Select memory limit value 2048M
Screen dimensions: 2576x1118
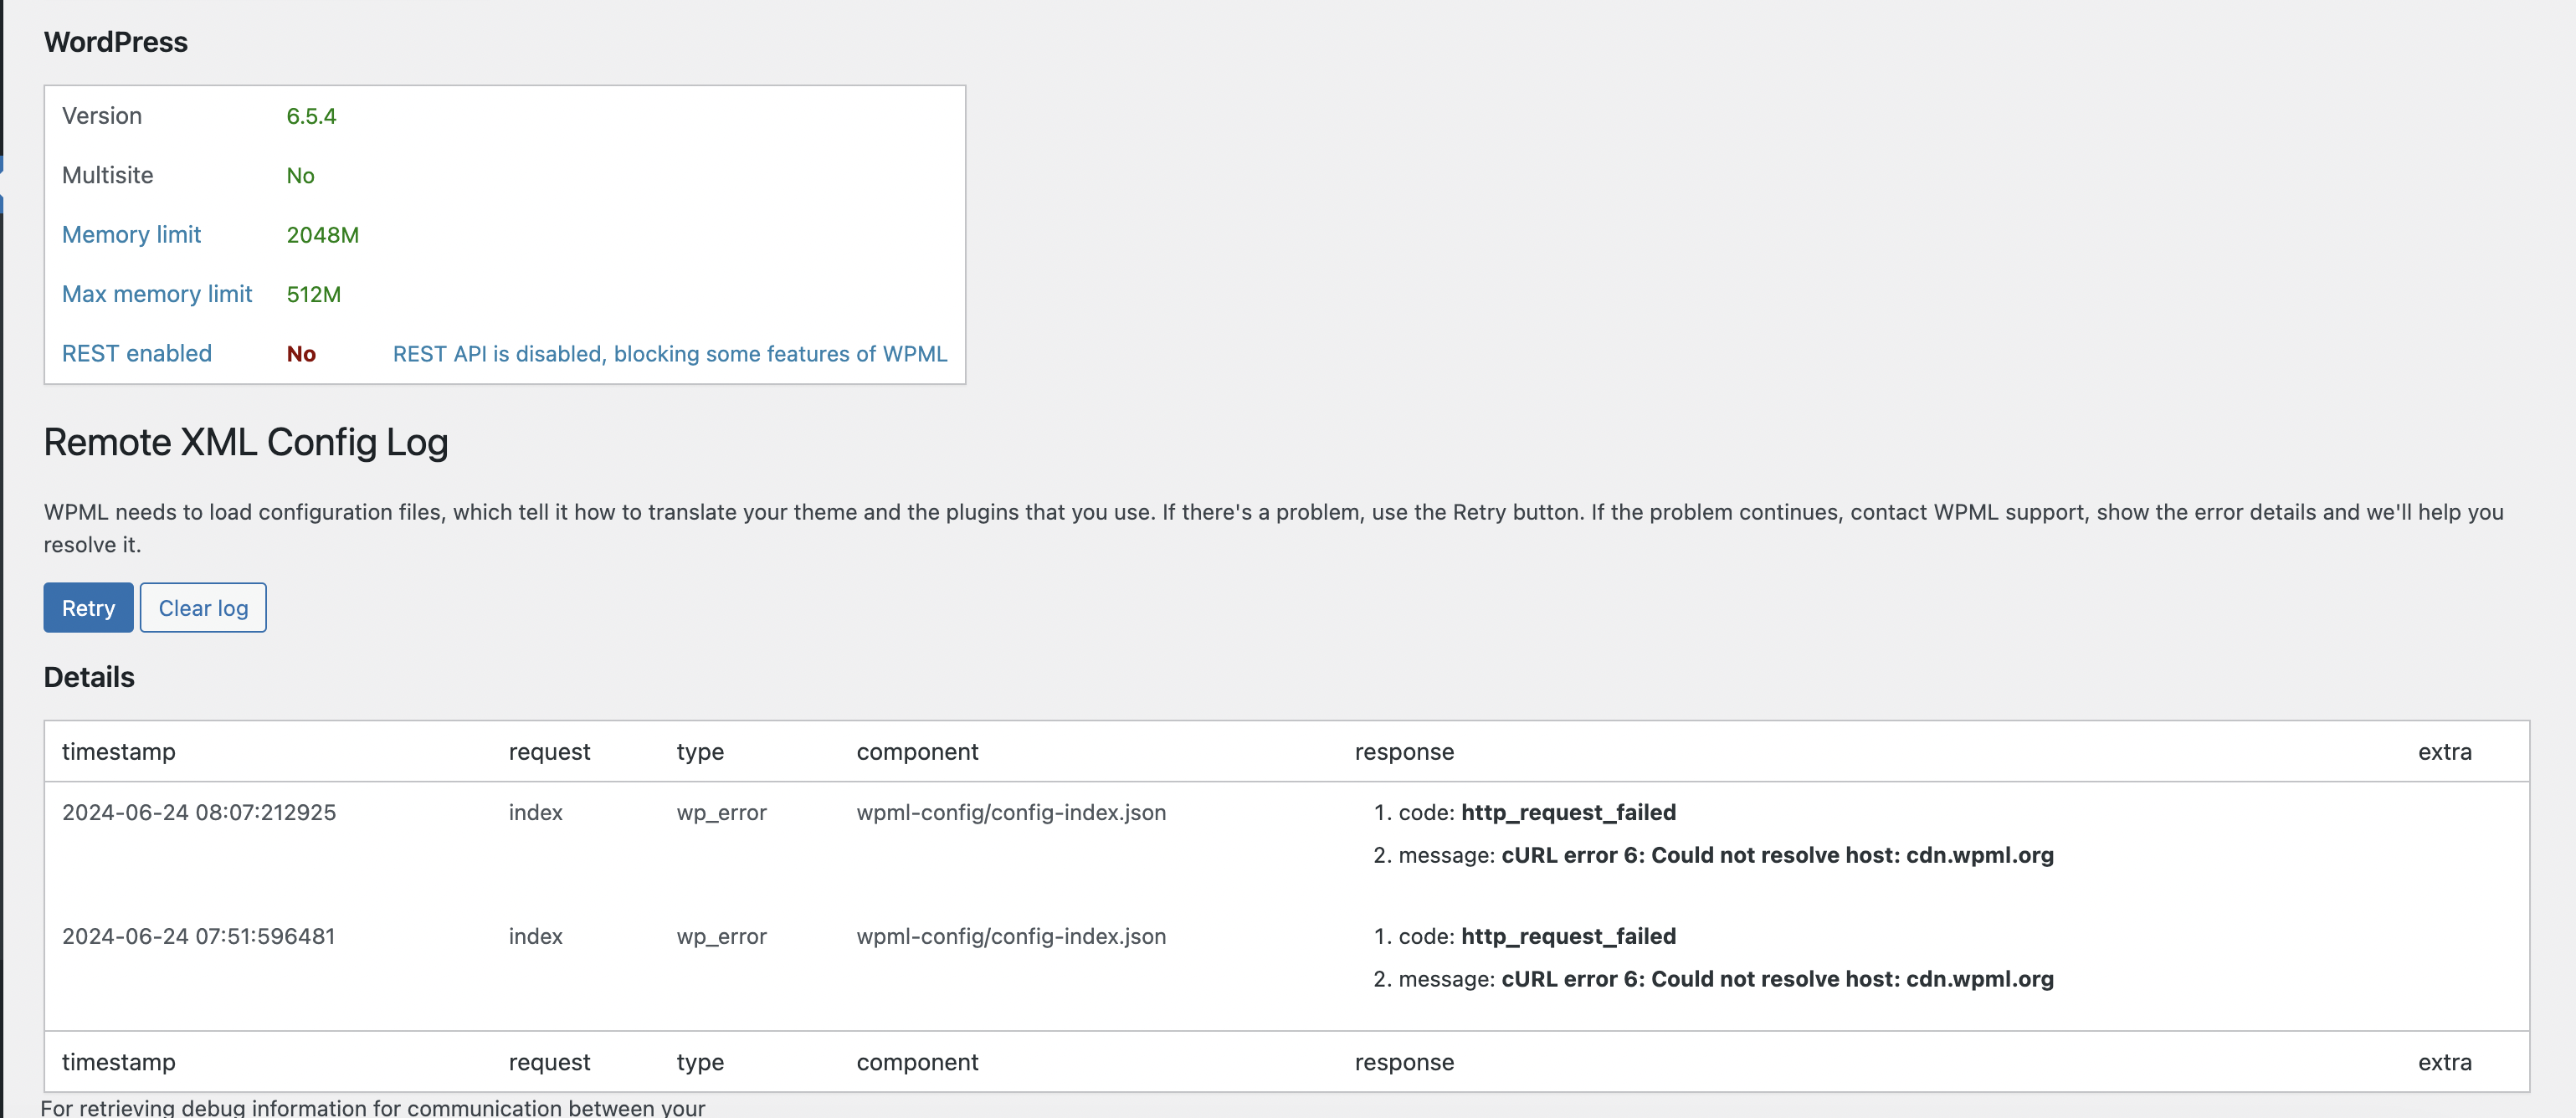[x=322, y=234]
